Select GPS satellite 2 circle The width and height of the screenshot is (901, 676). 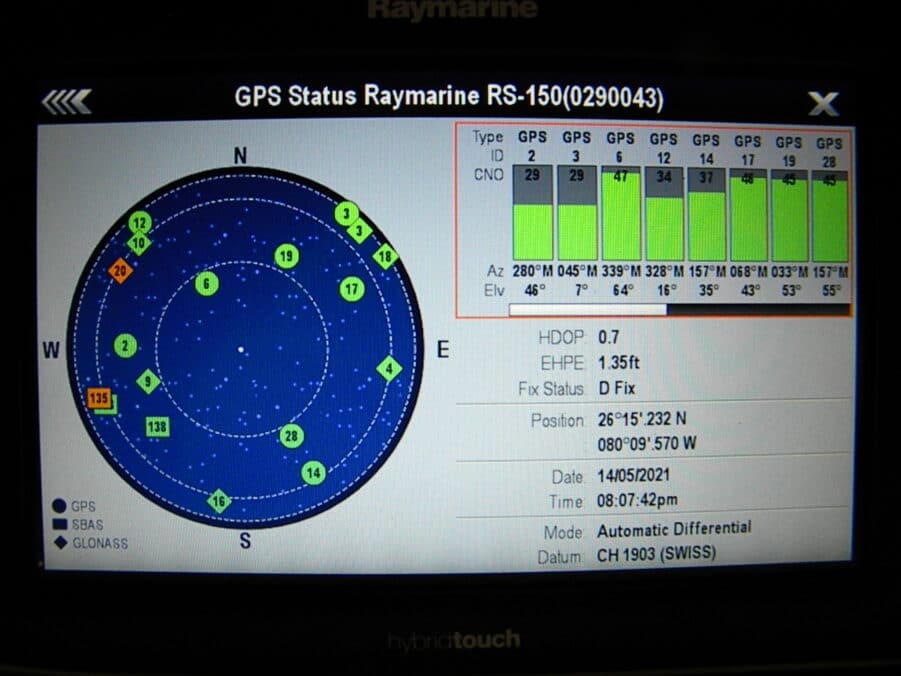point(125,346)
